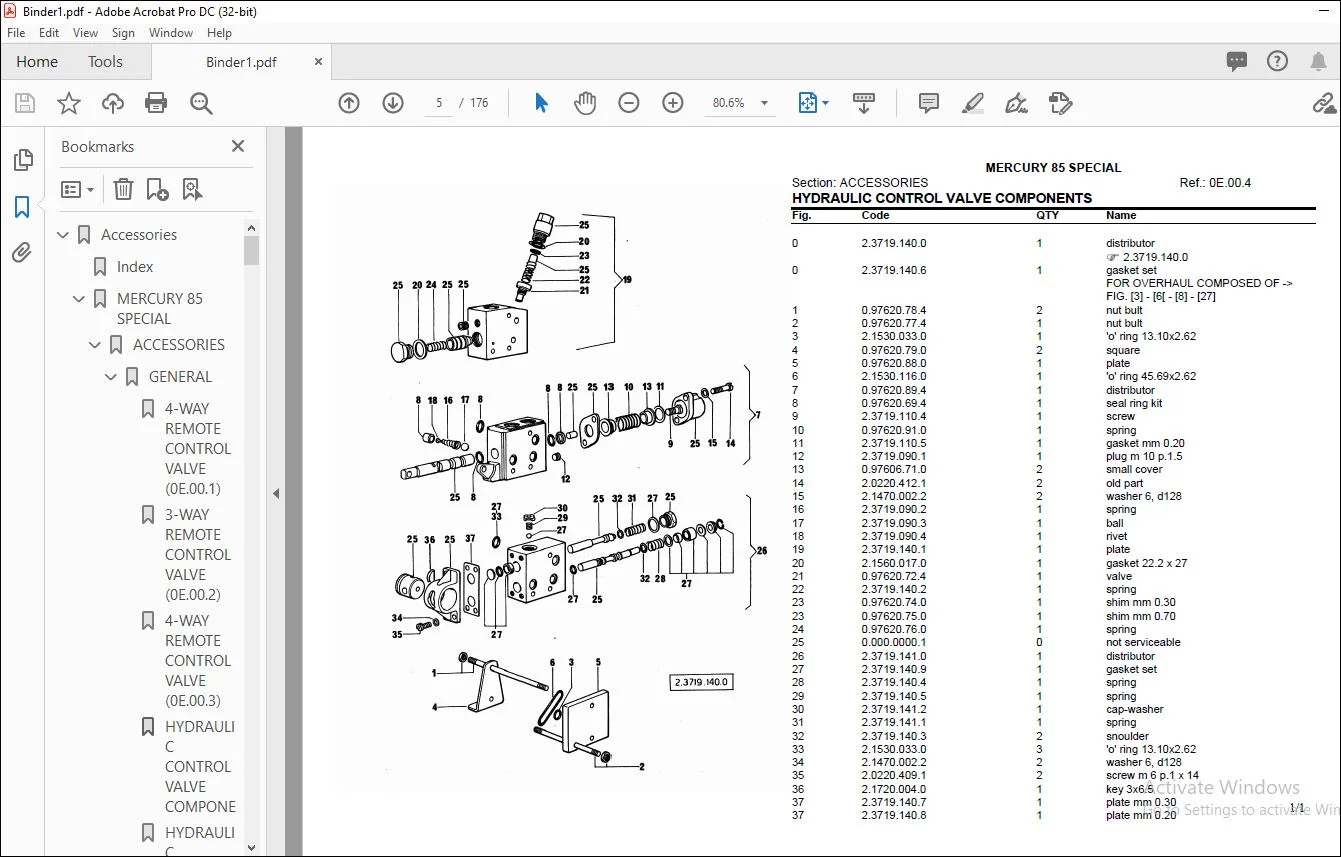
Task: Open the zoom level dropdown showing 80.6%
Action: pos(765,103)
